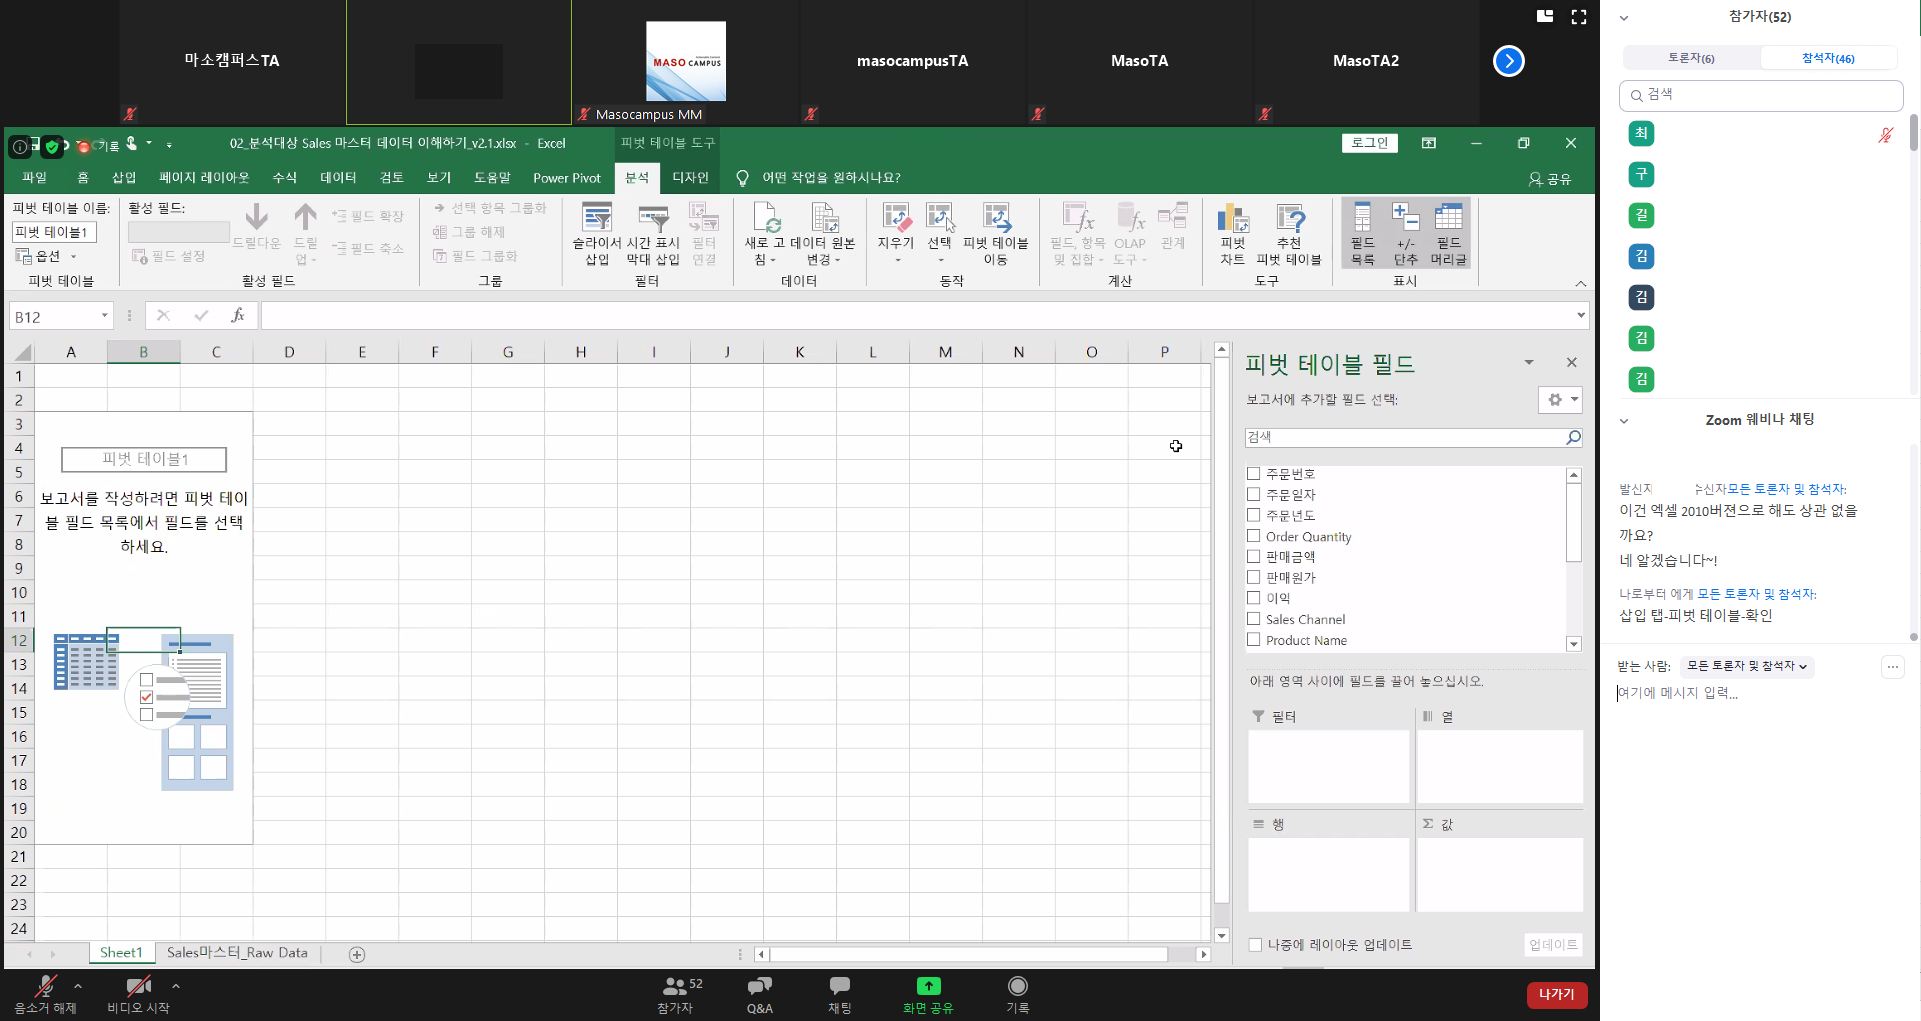Image resolution: width=1921 pixels, height=1021 pixels.
Task: Check the Order Quantity field
Action: pos(1254,536)
